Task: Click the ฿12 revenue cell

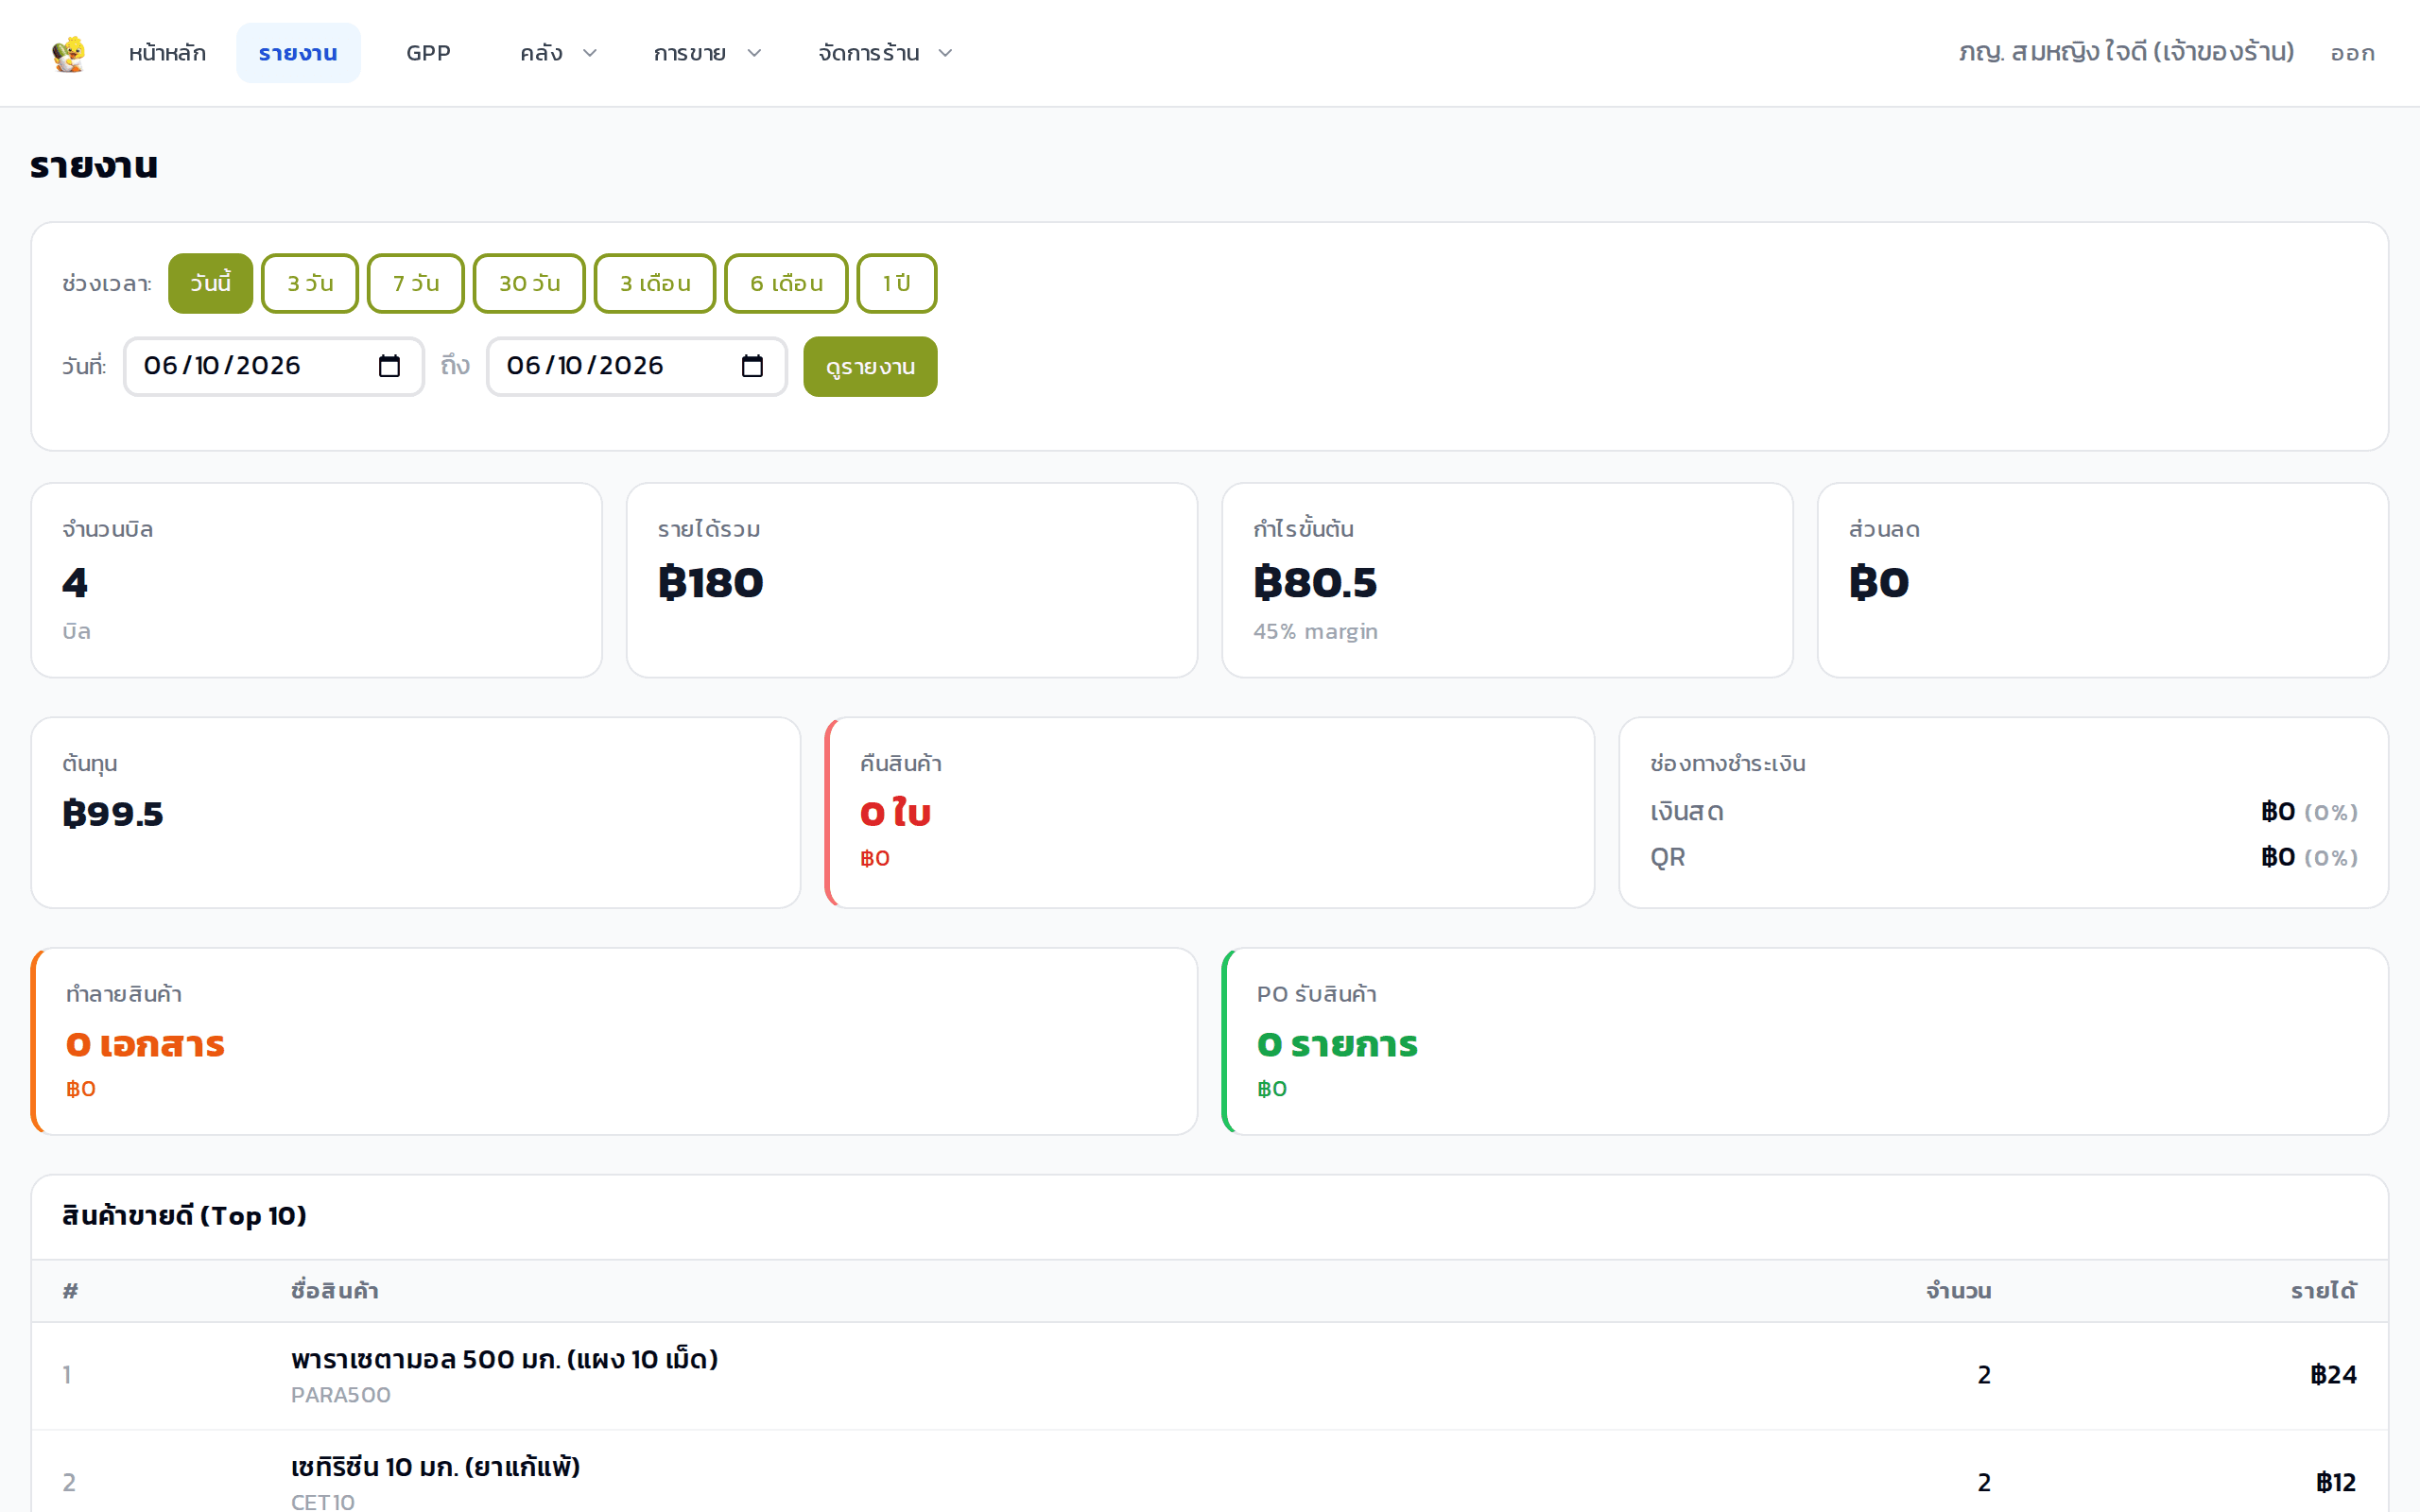Action: click(2336, 1482)
